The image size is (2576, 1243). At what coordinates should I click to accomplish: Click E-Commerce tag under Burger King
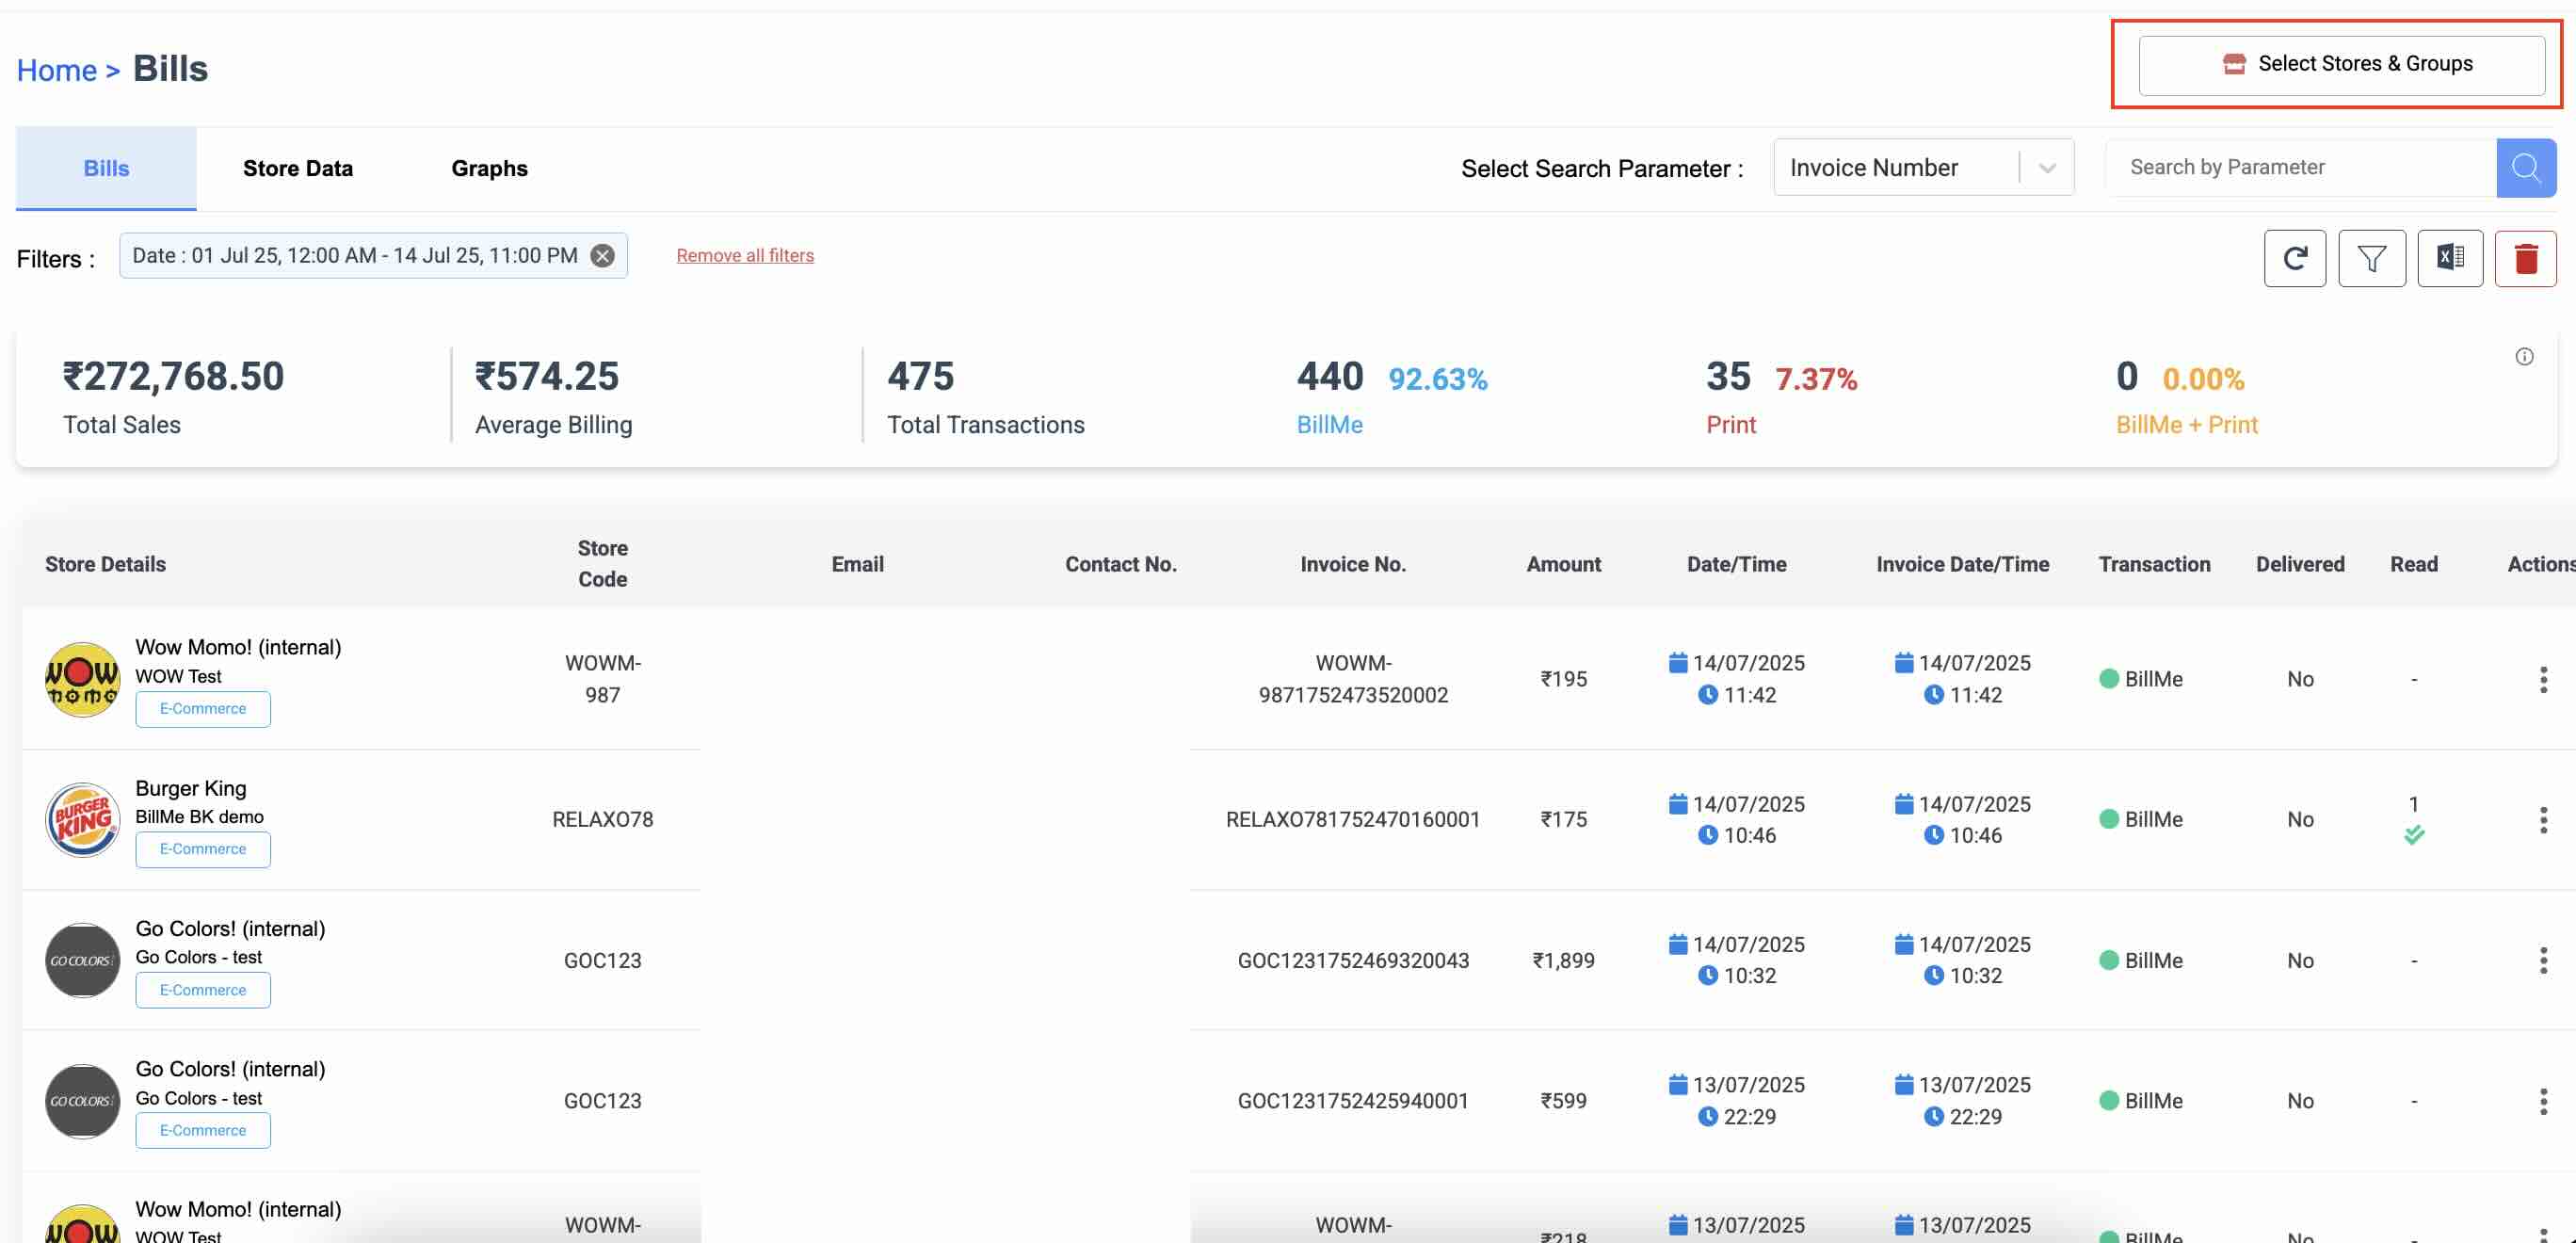point(203,849)
